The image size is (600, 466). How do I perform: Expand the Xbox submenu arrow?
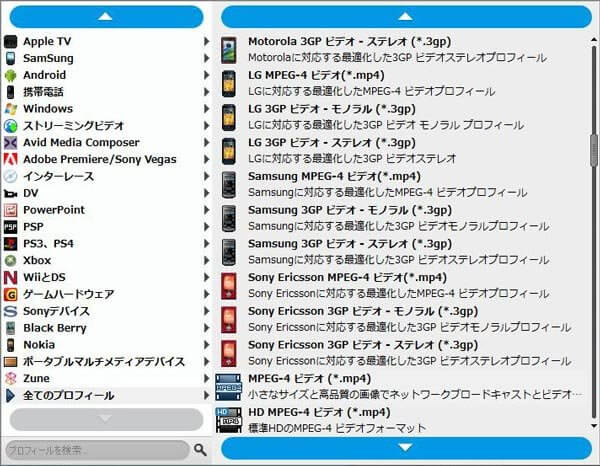click(x=206, y=260)
